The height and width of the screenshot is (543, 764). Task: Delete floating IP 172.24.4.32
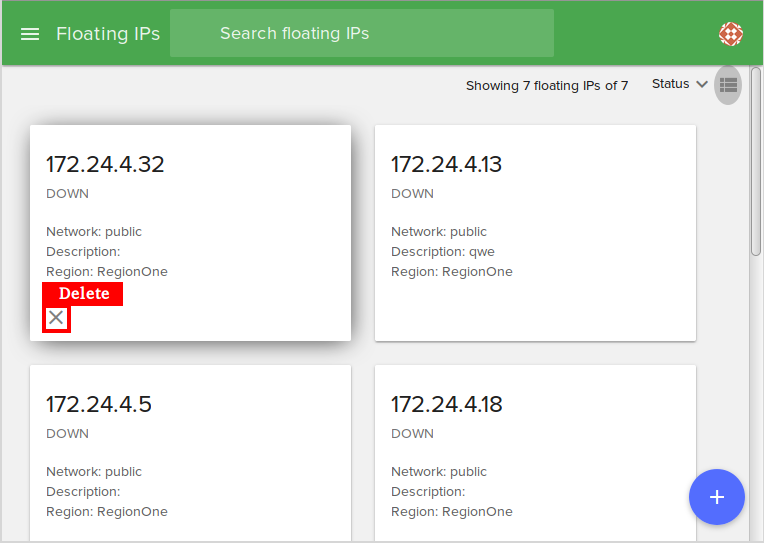(x=56, y=318)
